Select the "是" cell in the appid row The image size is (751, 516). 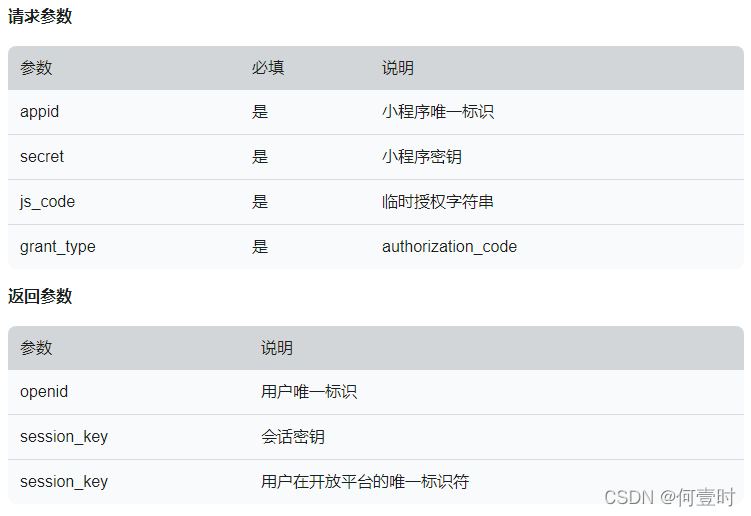(x=260, y=112)
